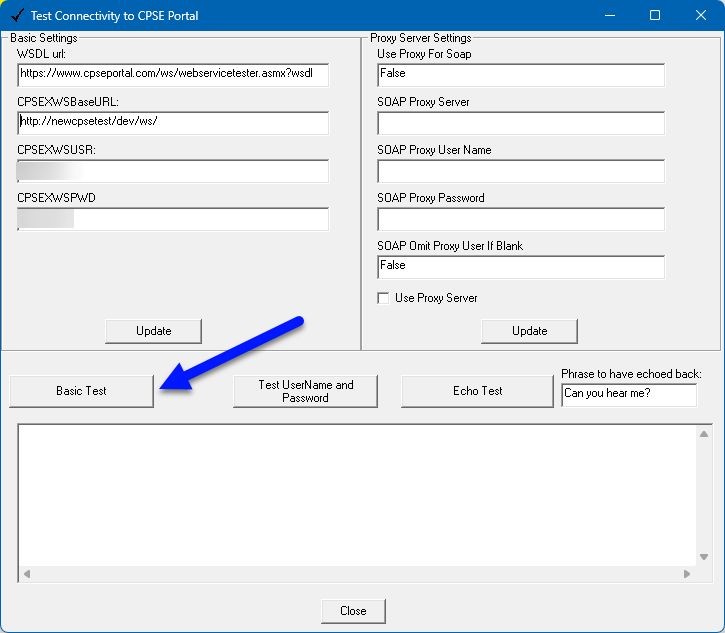Run Test UserName and Password

pos(305,391)
